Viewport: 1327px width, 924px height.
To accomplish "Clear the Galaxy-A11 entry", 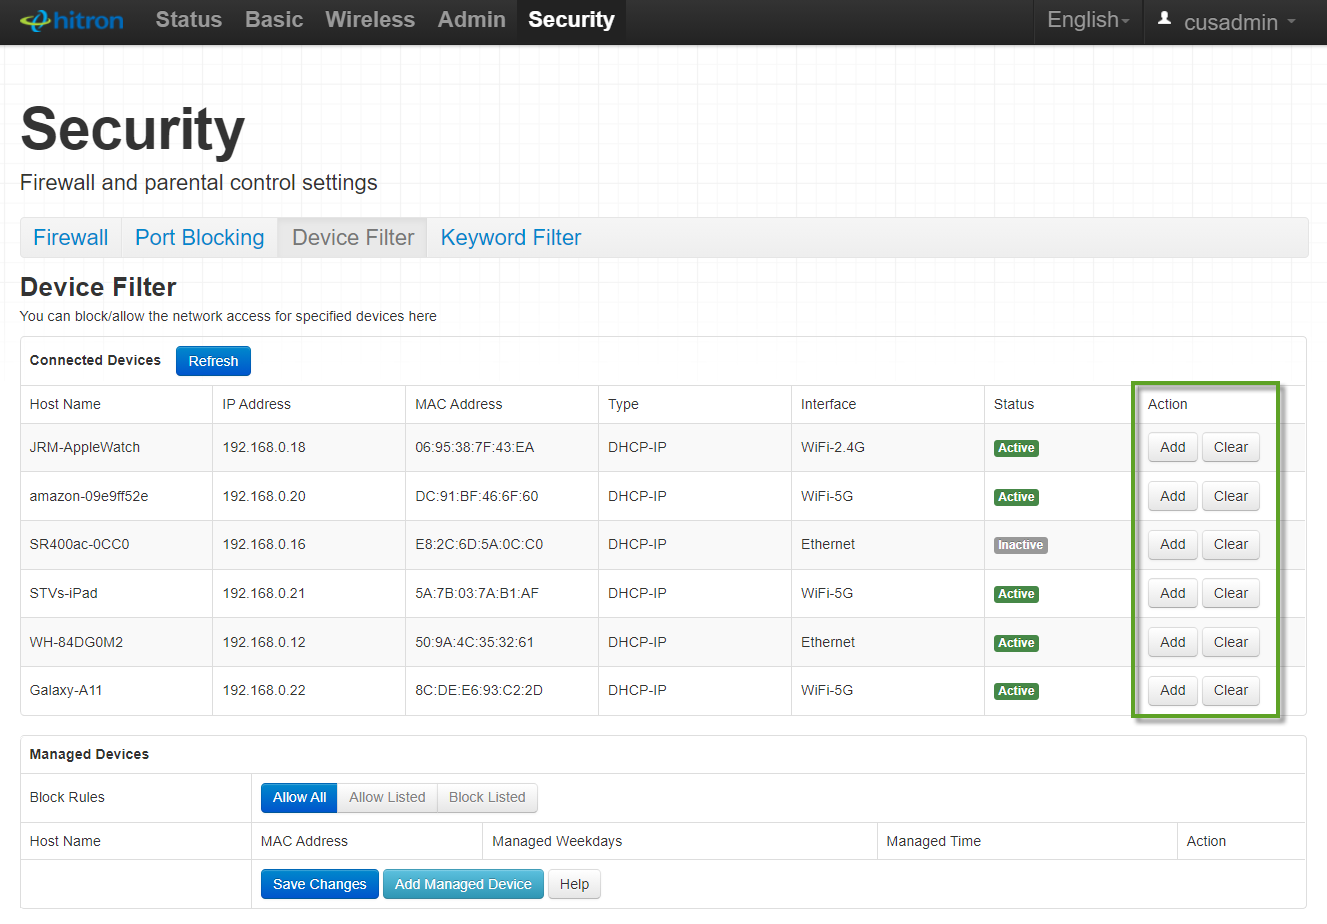I will click(1231, 690).
